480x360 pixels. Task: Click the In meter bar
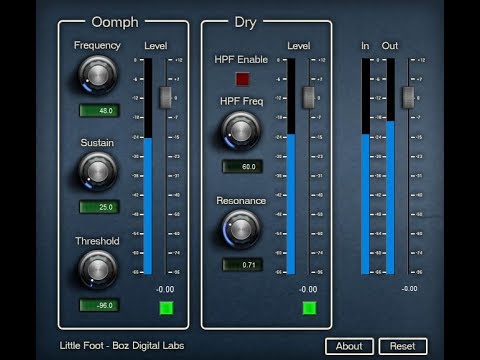pyautogui.click(x=366, y=166)
